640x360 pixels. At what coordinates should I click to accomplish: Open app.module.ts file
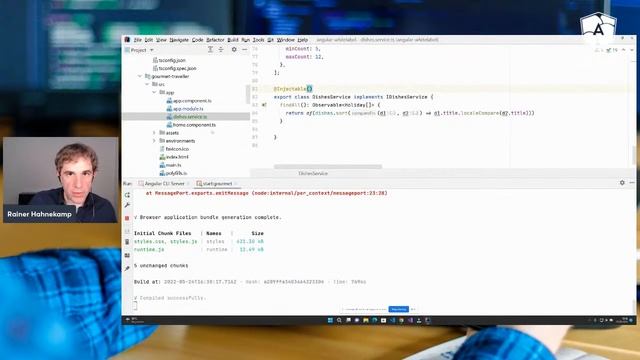185,109
